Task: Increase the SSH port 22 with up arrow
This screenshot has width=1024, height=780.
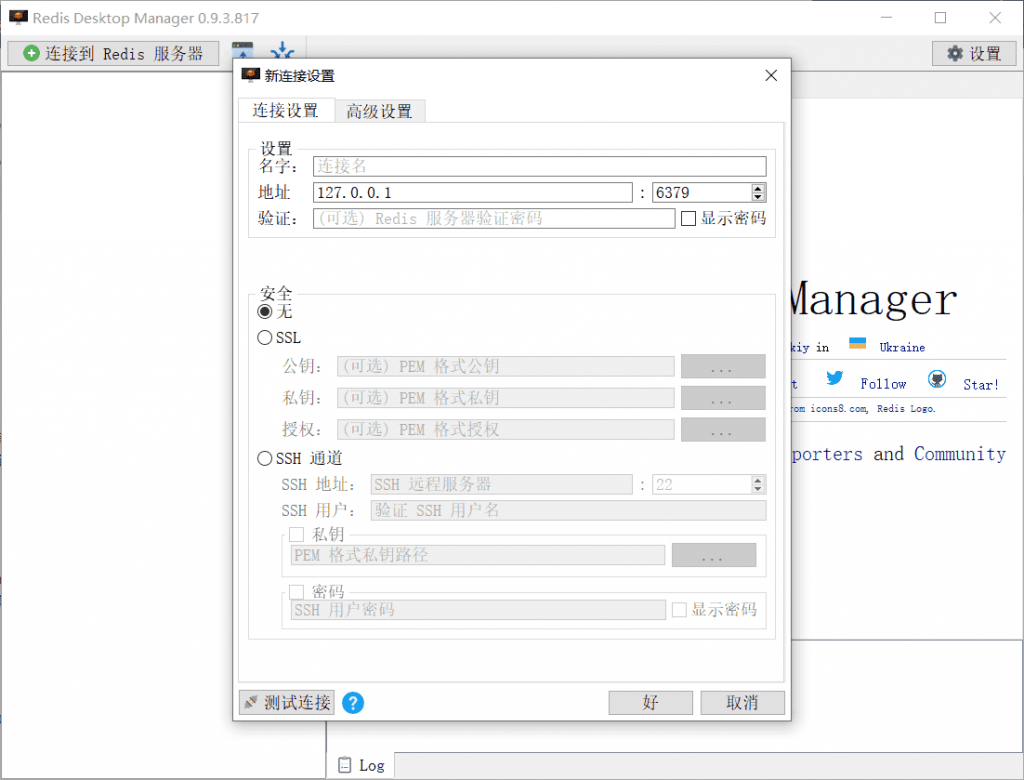Action: point(758,480)
